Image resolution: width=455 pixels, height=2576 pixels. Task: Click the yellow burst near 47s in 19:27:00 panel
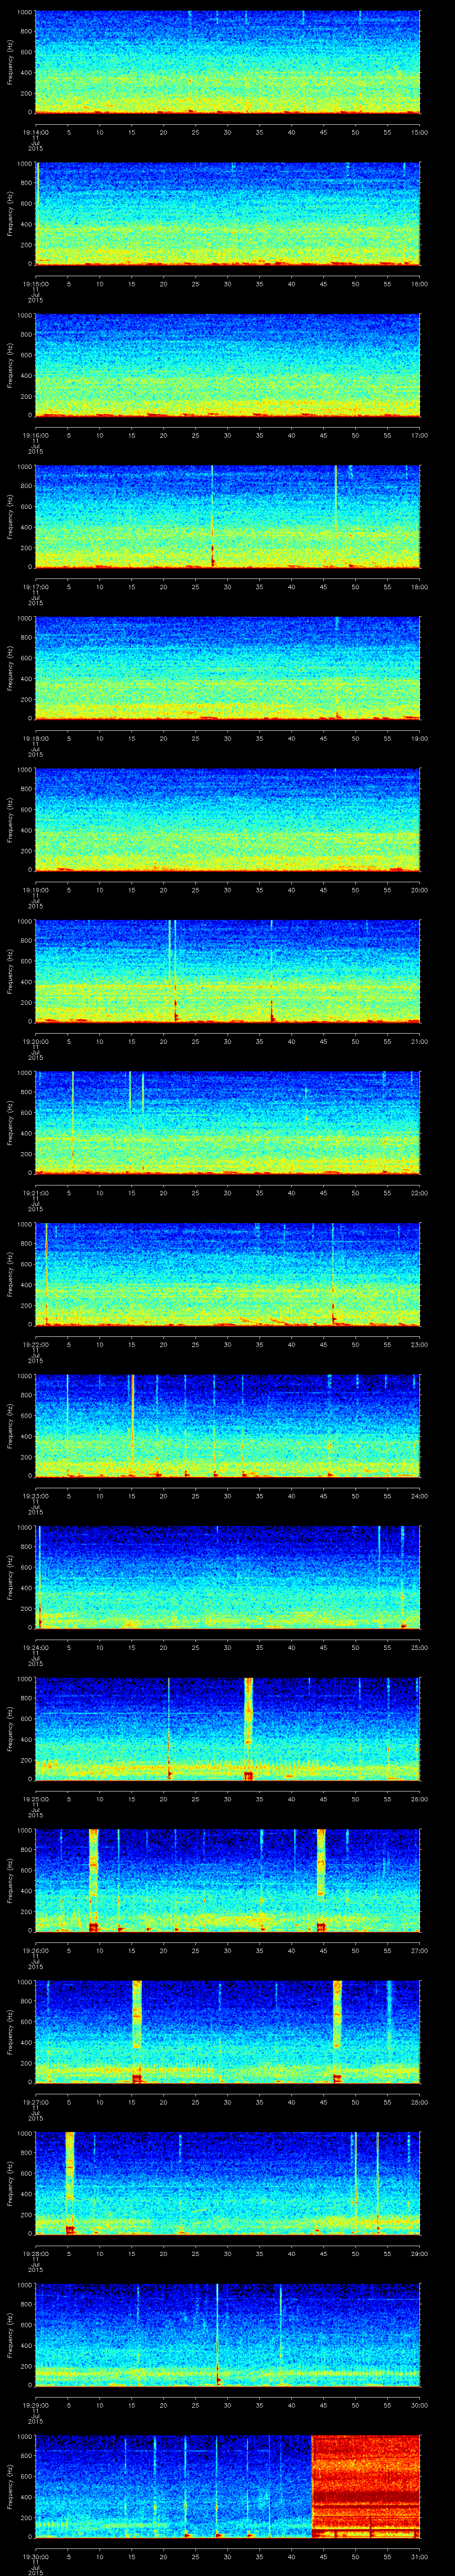click(x=337, y=2032)
